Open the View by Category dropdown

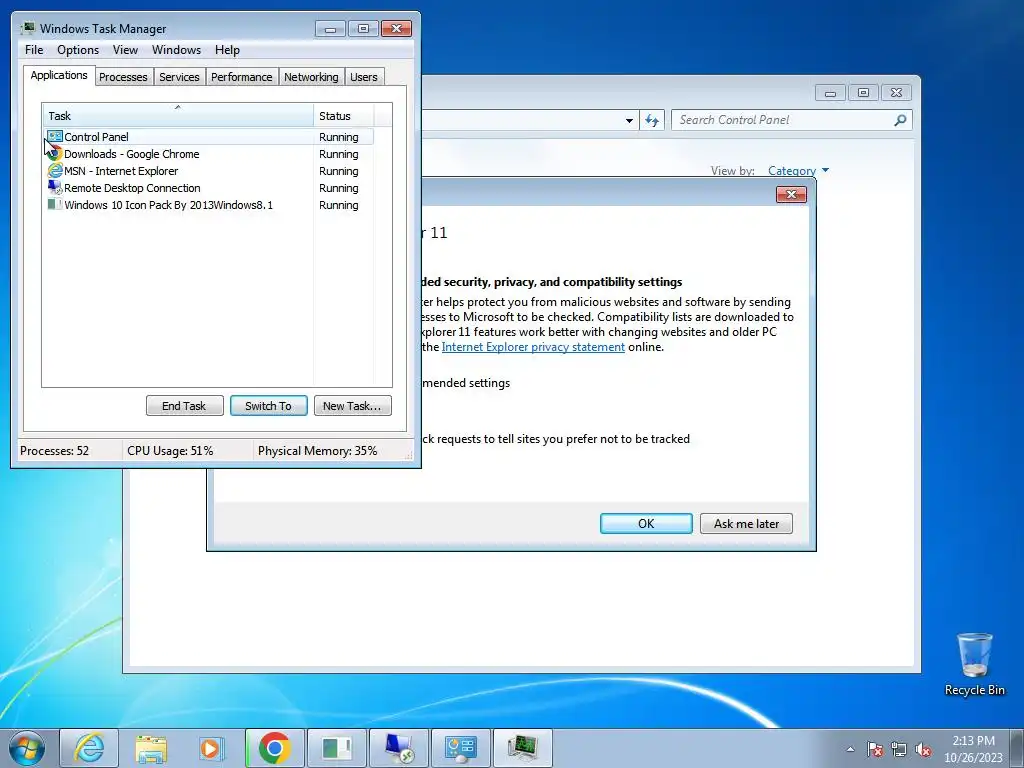click(x=798, y=170)
